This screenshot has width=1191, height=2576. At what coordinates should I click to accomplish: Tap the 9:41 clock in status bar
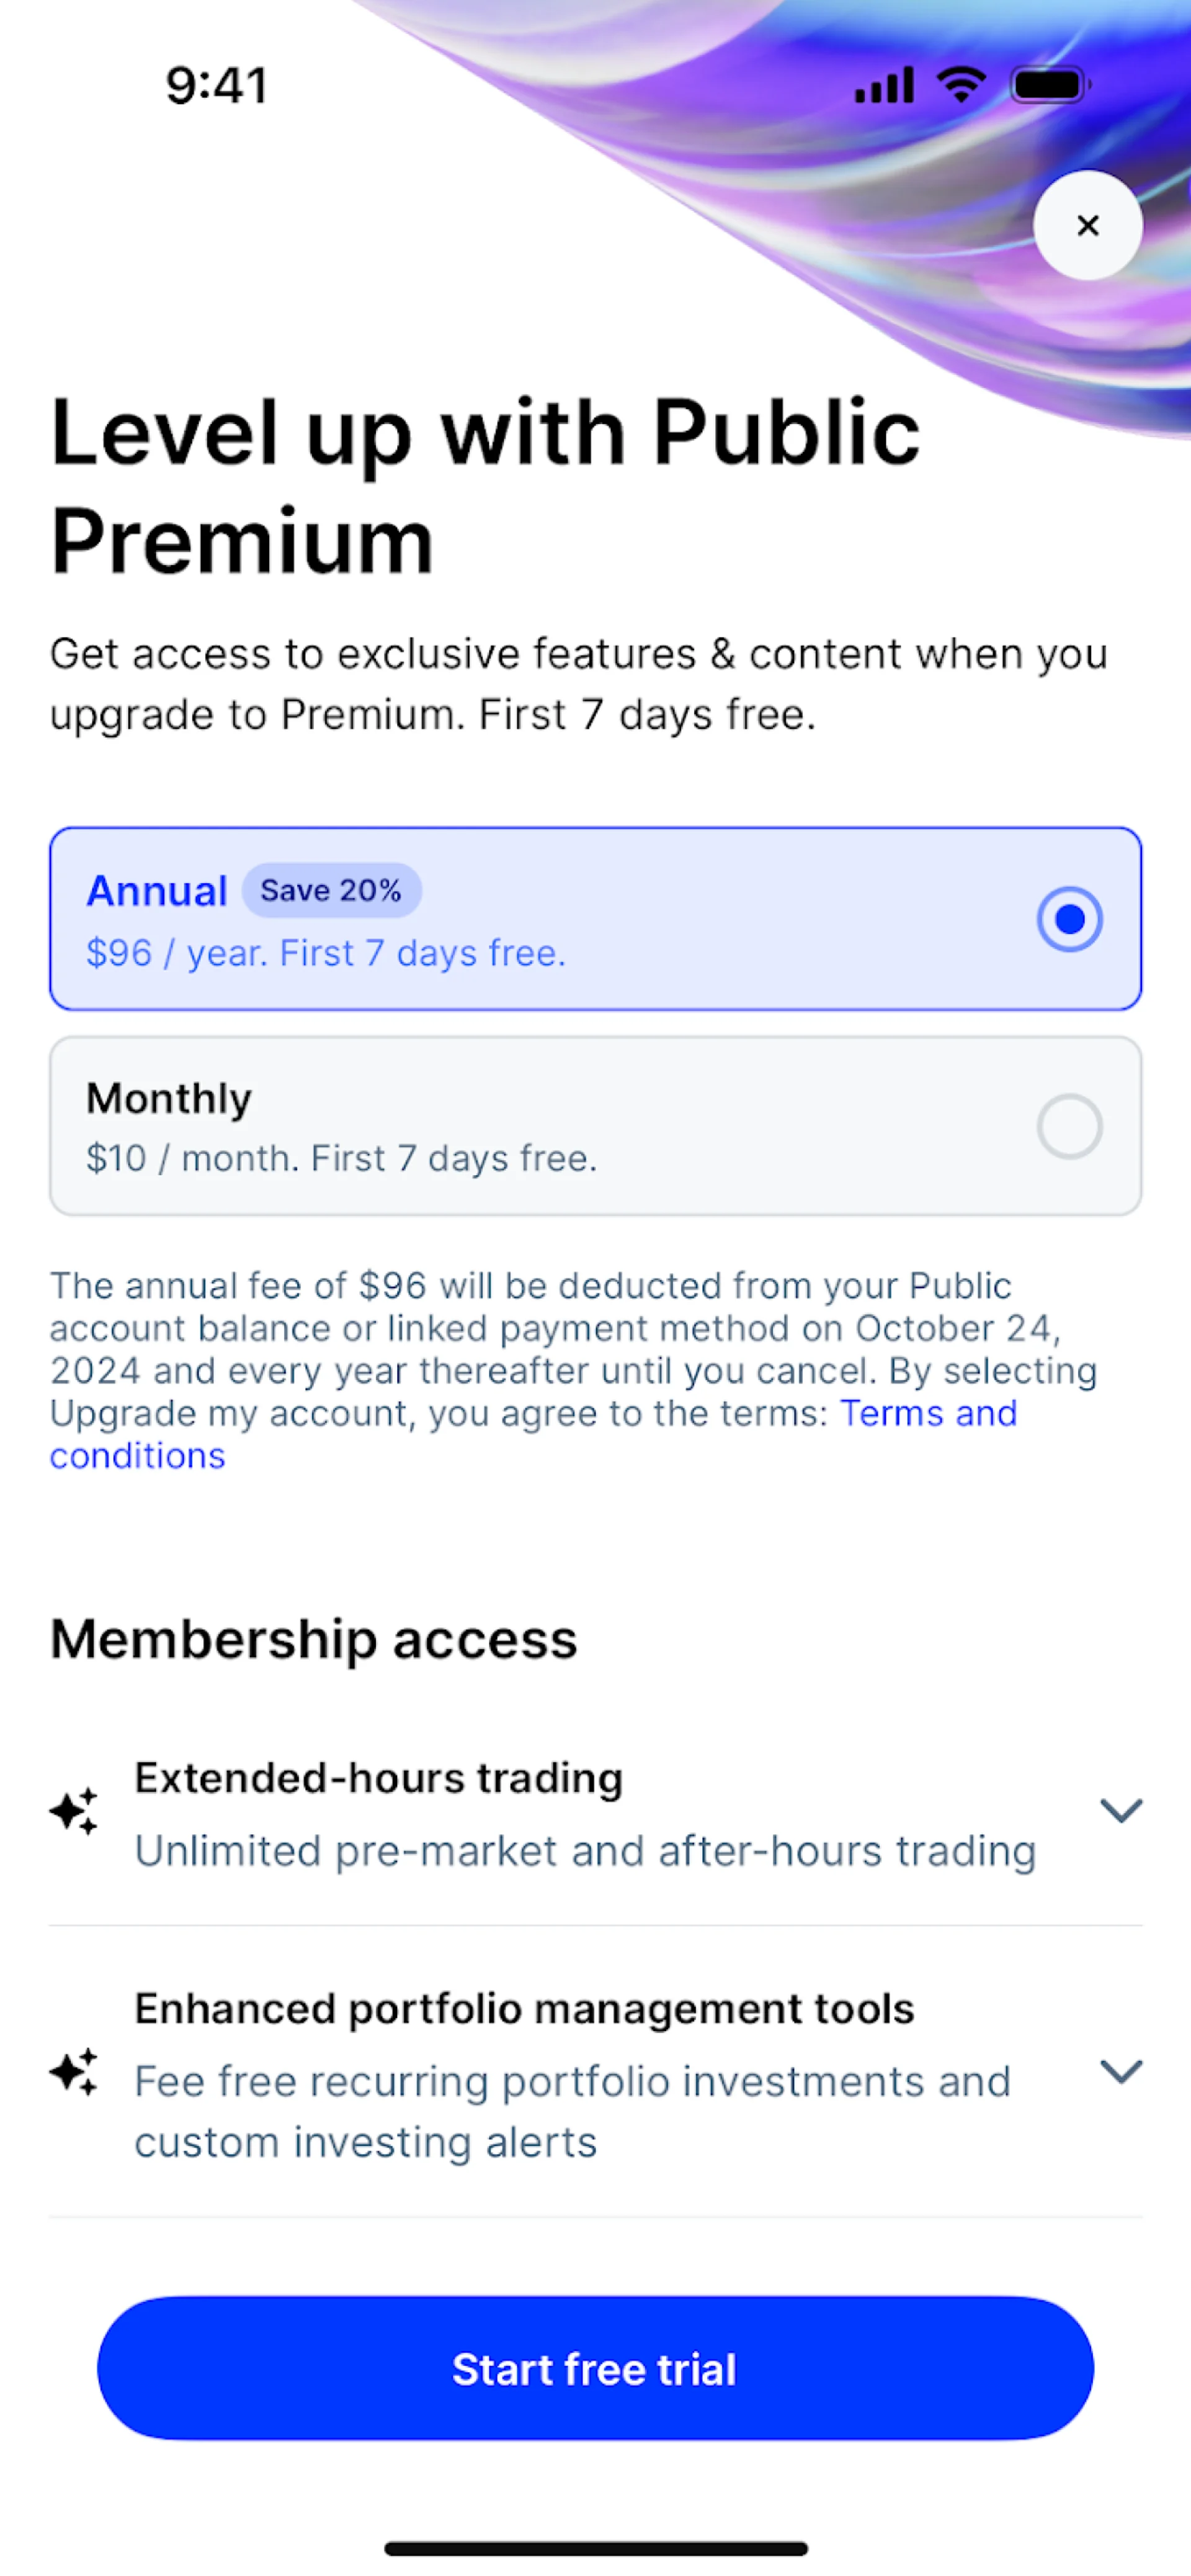217,85
